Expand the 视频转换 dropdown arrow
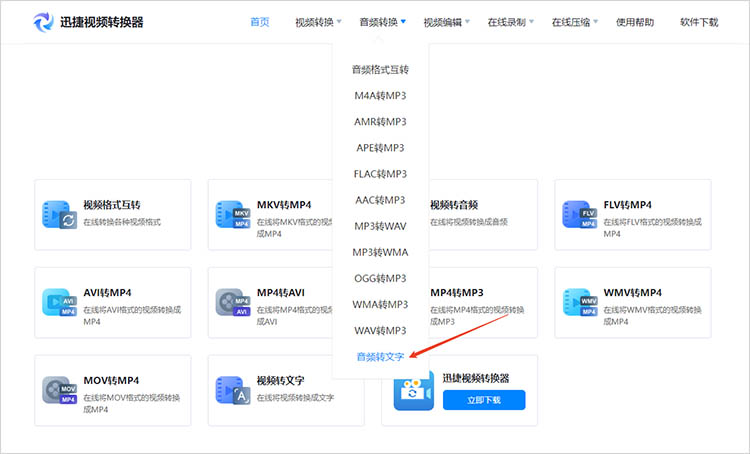The width and height of the screenshot is (750, 454). [x=339, y=22]
